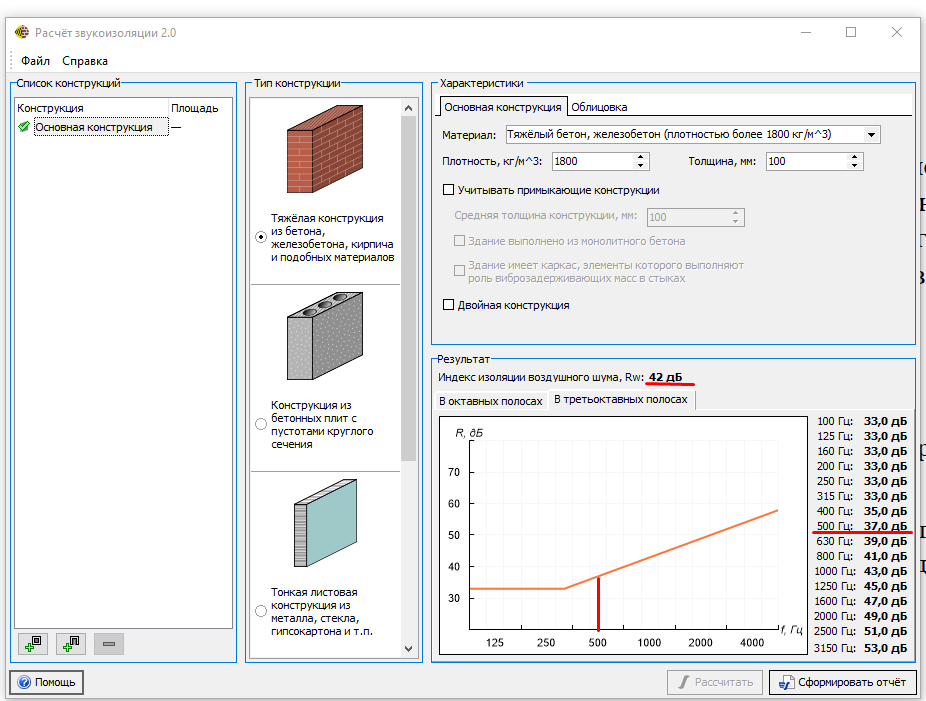The width and height of the screenshot is (926, 701).
Task: Select the hollow concrete slab radio button
Action: pos(261,424)
